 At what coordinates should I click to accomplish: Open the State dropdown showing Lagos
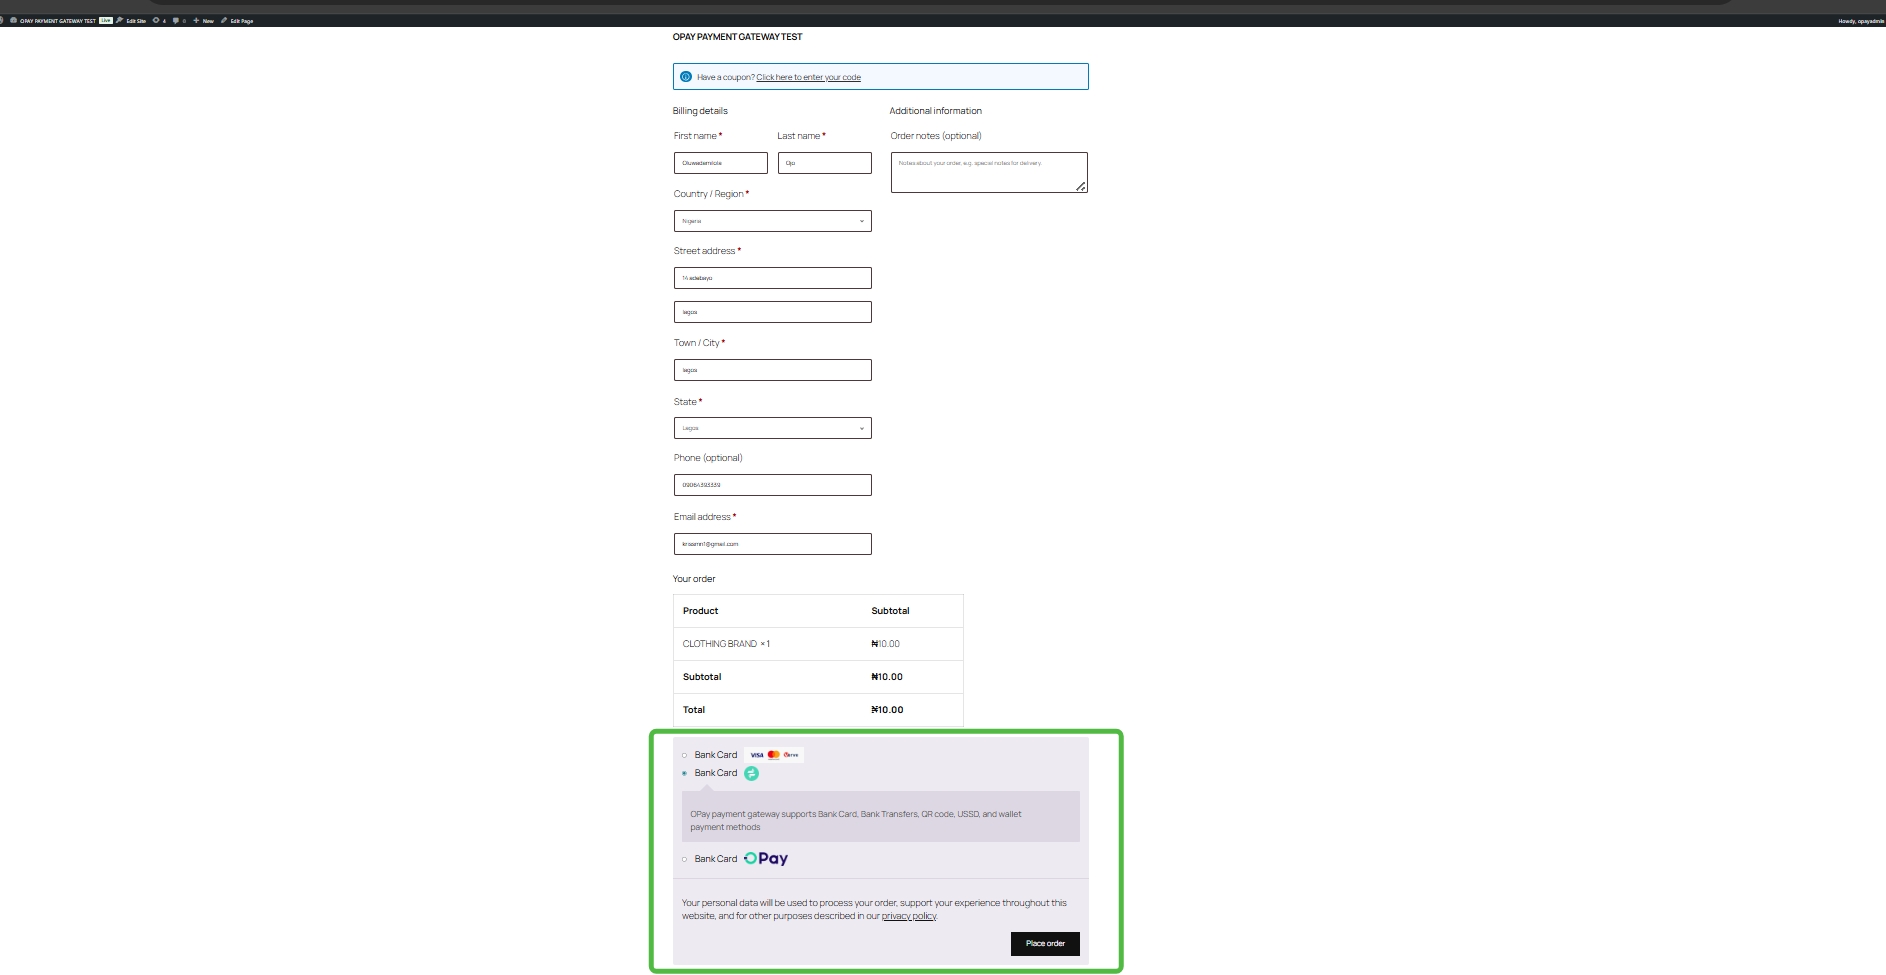coord(772,428)
